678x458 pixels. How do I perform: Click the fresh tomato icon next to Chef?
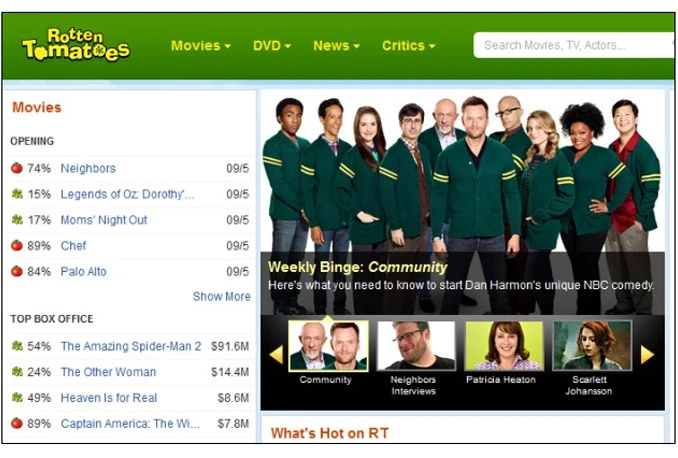point(17,246)
